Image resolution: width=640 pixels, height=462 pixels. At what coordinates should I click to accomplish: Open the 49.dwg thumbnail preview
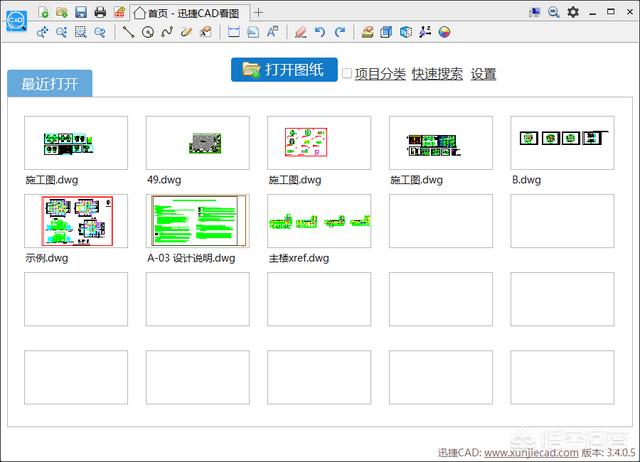pyautogui.click(x=198, y=143)
